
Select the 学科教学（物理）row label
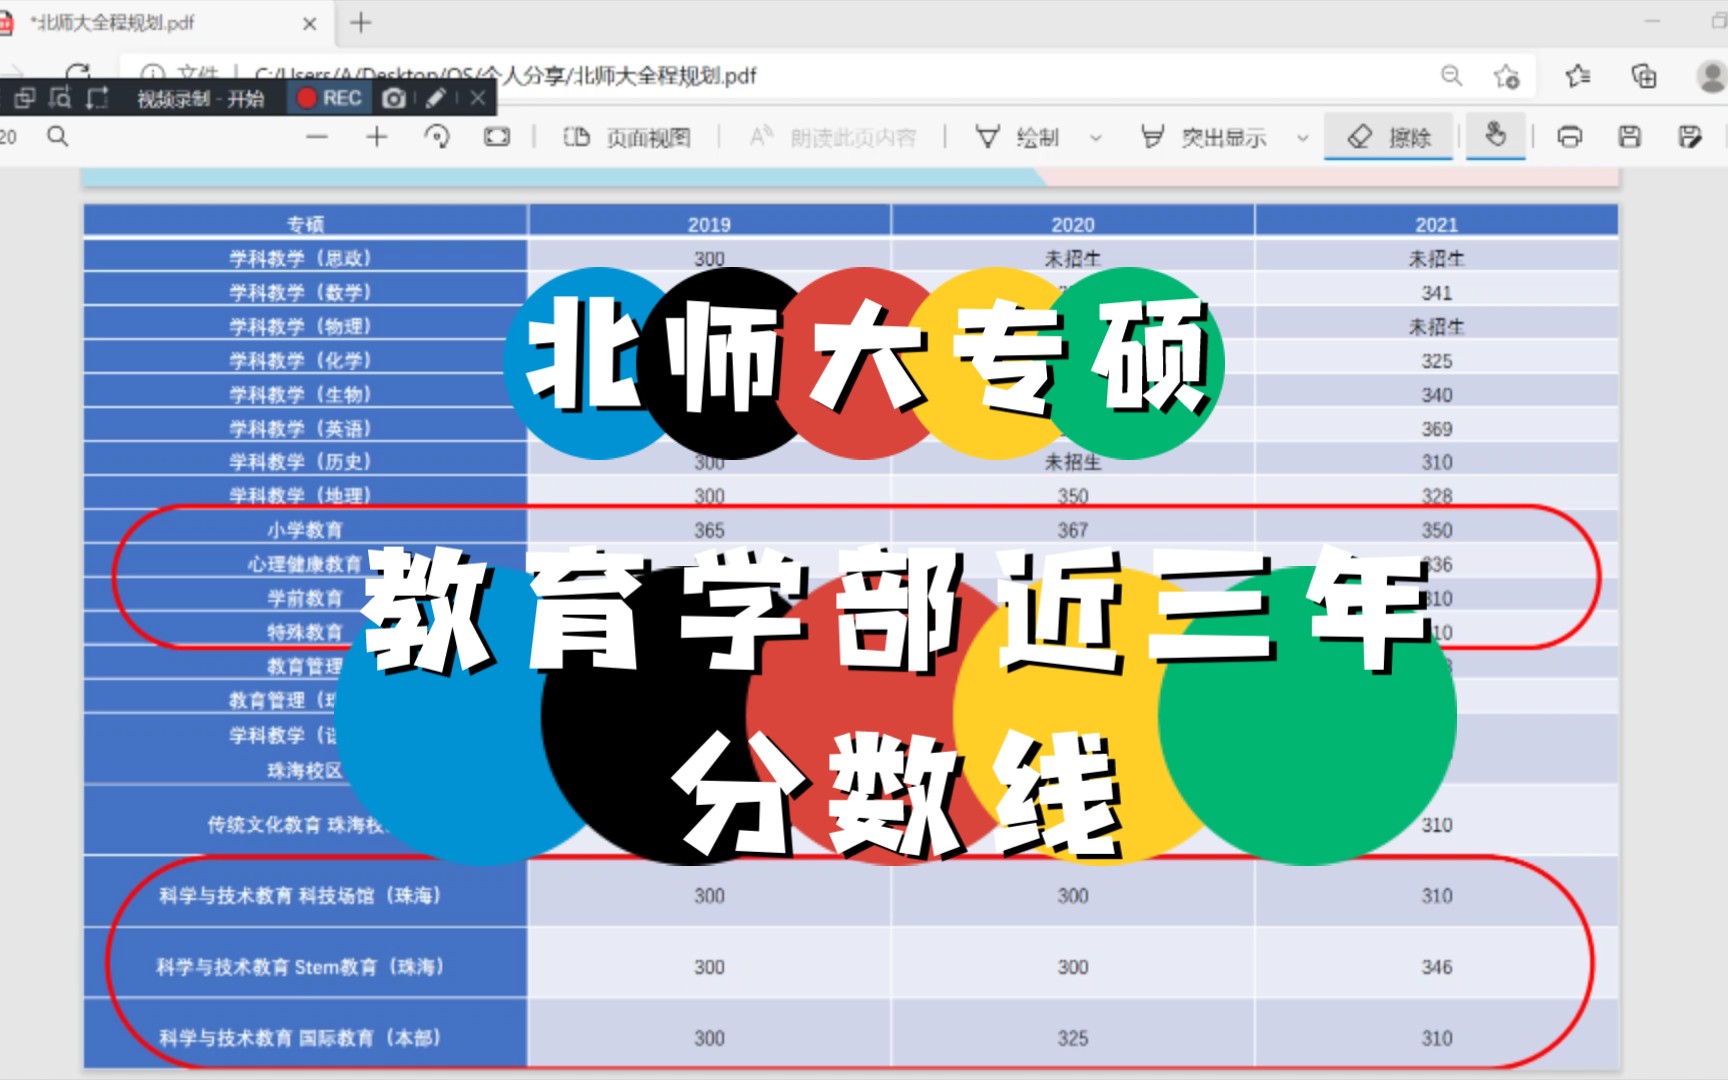[x=301, y=326]
